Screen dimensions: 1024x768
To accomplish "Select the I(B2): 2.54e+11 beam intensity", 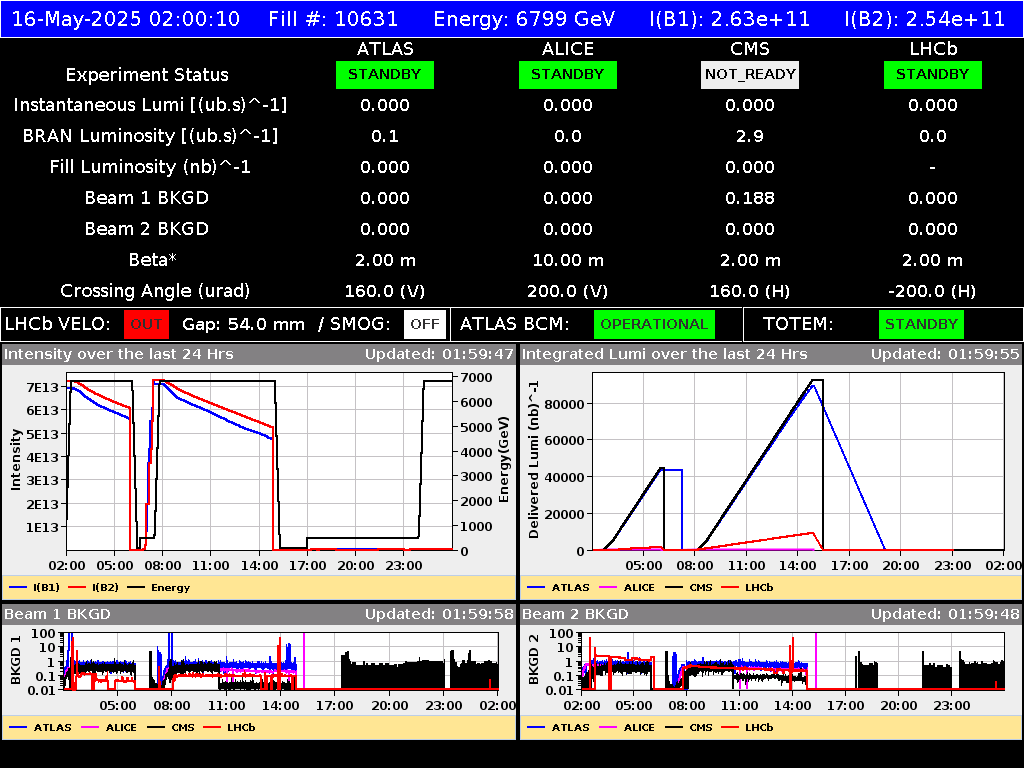I will click(924, 19).
